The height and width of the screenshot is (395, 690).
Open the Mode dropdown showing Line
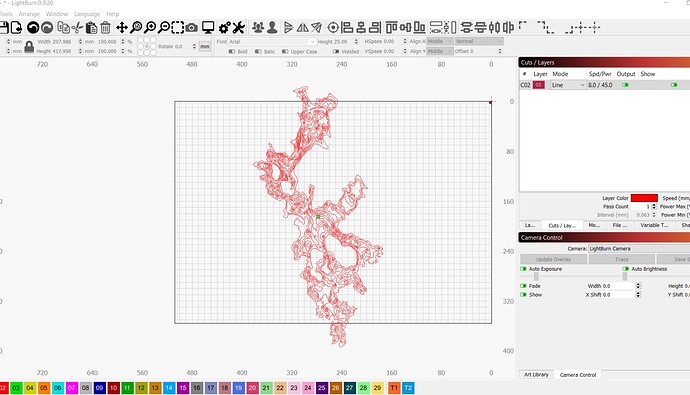pyautogui.click(x=568, y=85)
